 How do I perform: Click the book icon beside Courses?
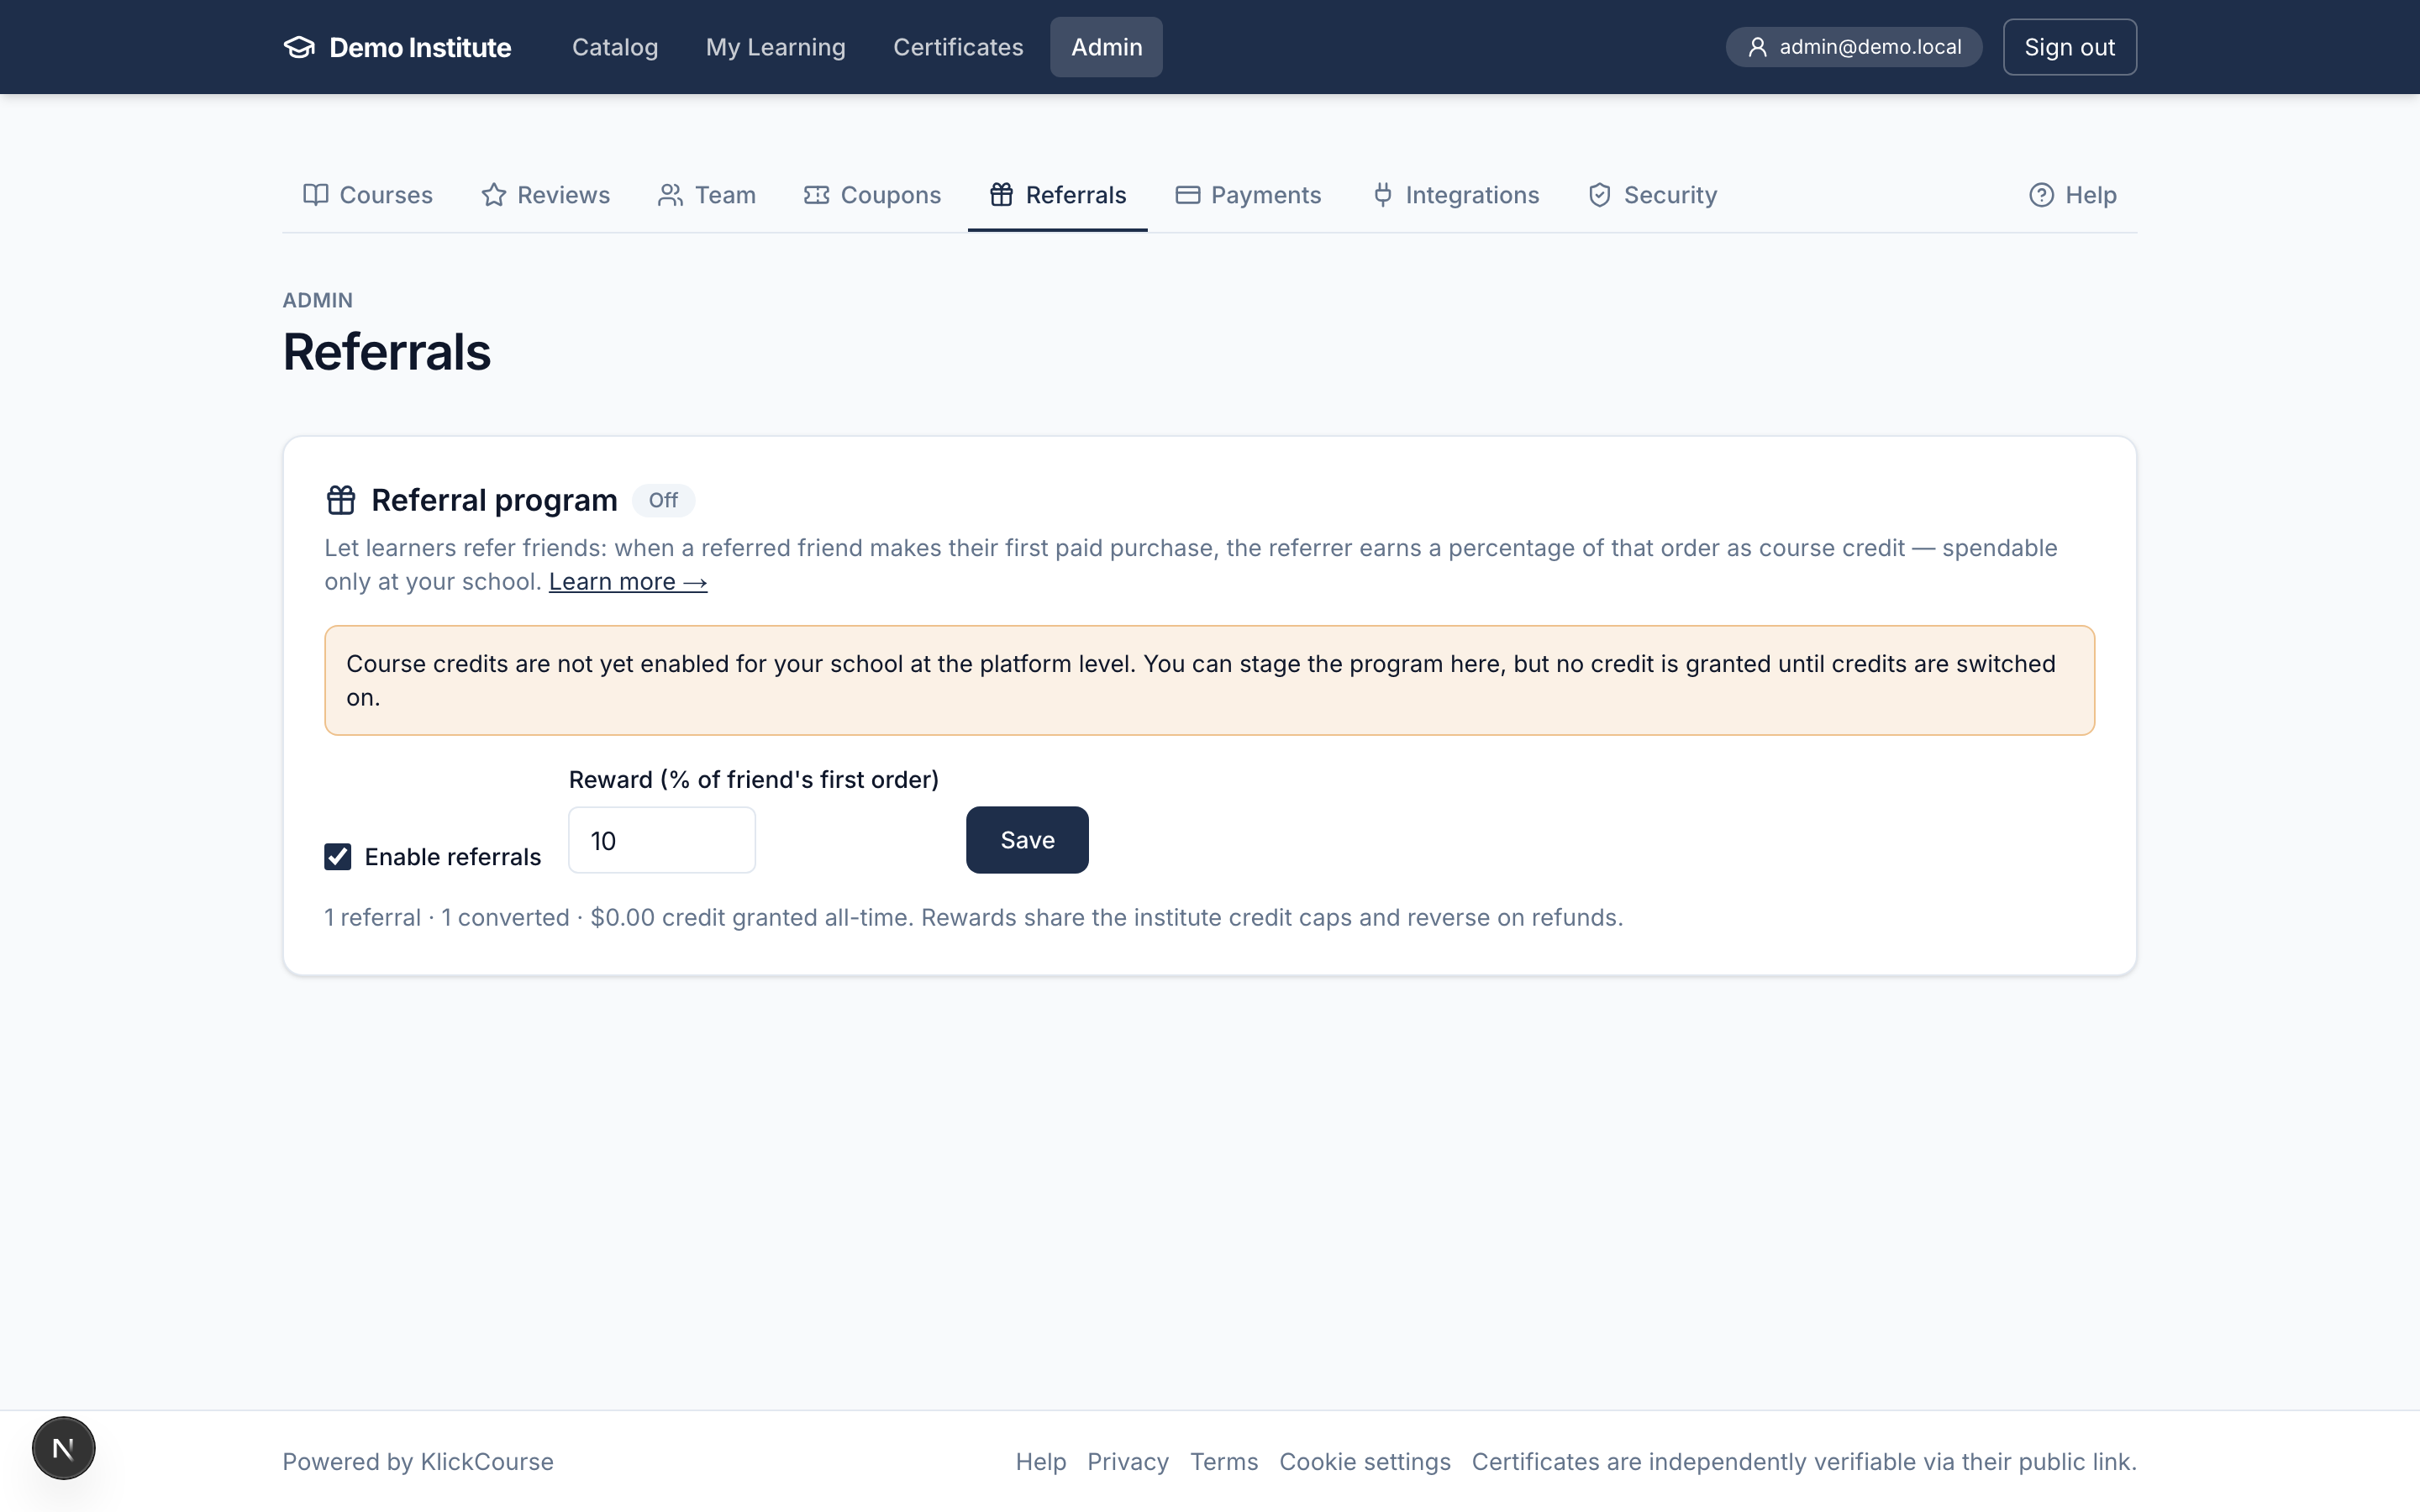click(315, 195)
